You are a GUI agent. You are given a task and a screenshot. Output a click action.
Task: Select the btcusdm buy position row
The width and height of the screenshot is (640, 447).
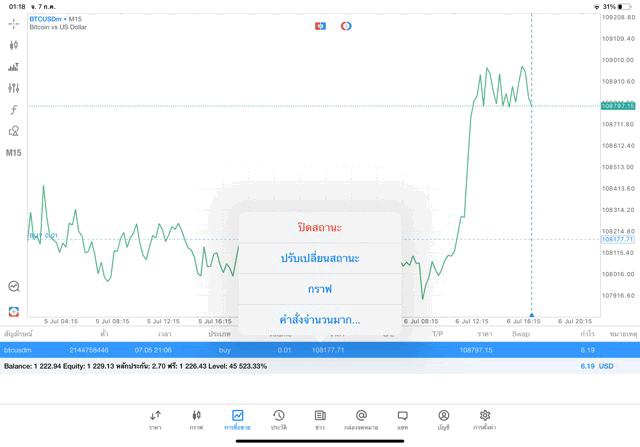coord(320,350)
